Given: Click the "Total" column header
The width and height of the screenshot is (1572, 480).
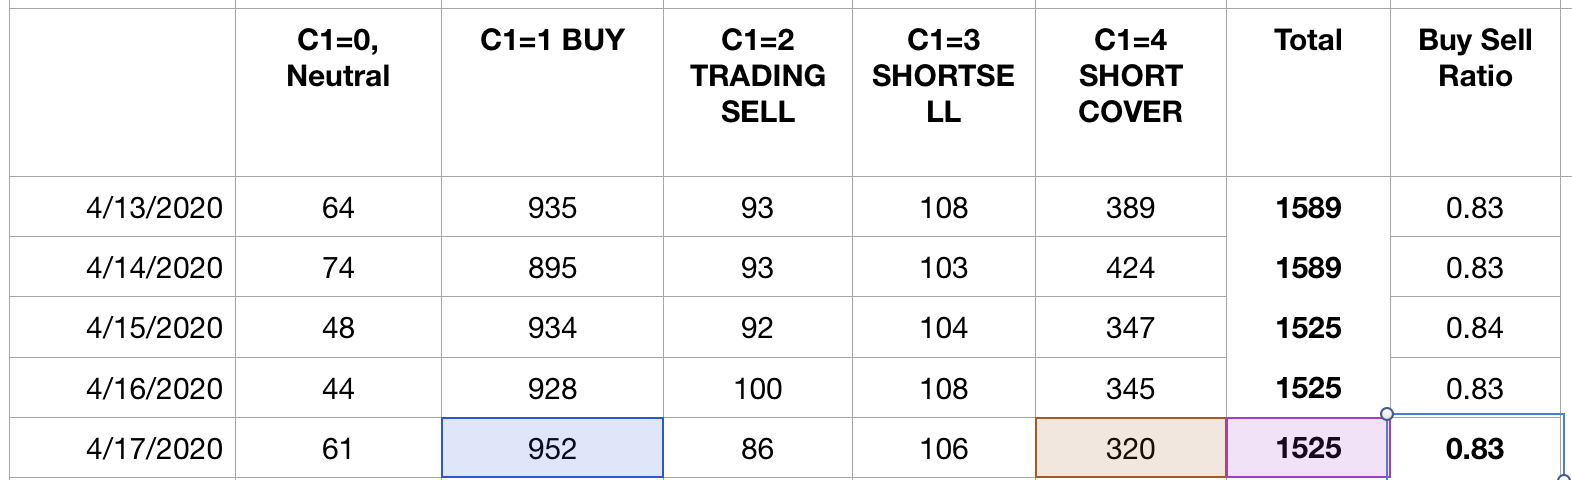Looking at the screenshot, I should tap(1307, 40).
